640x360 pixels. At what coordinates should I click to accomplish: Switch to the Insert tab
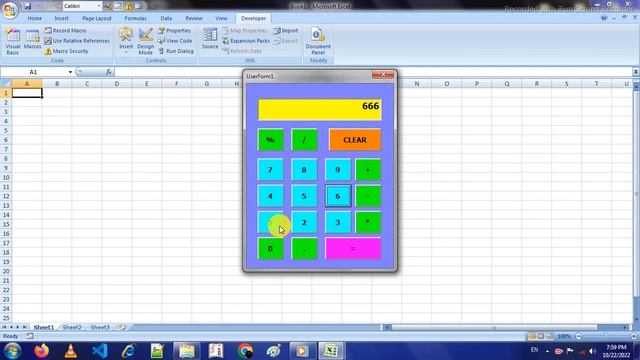click(62, 18)
